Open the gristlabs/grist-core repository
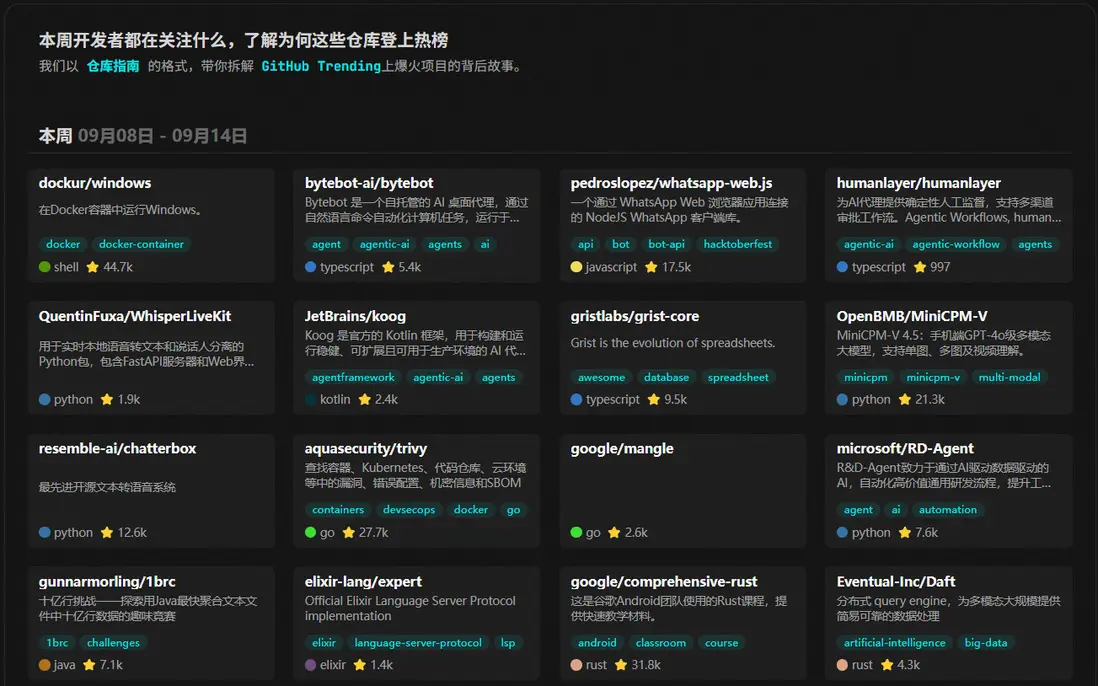1098x686 pixels. coord(634,316)
